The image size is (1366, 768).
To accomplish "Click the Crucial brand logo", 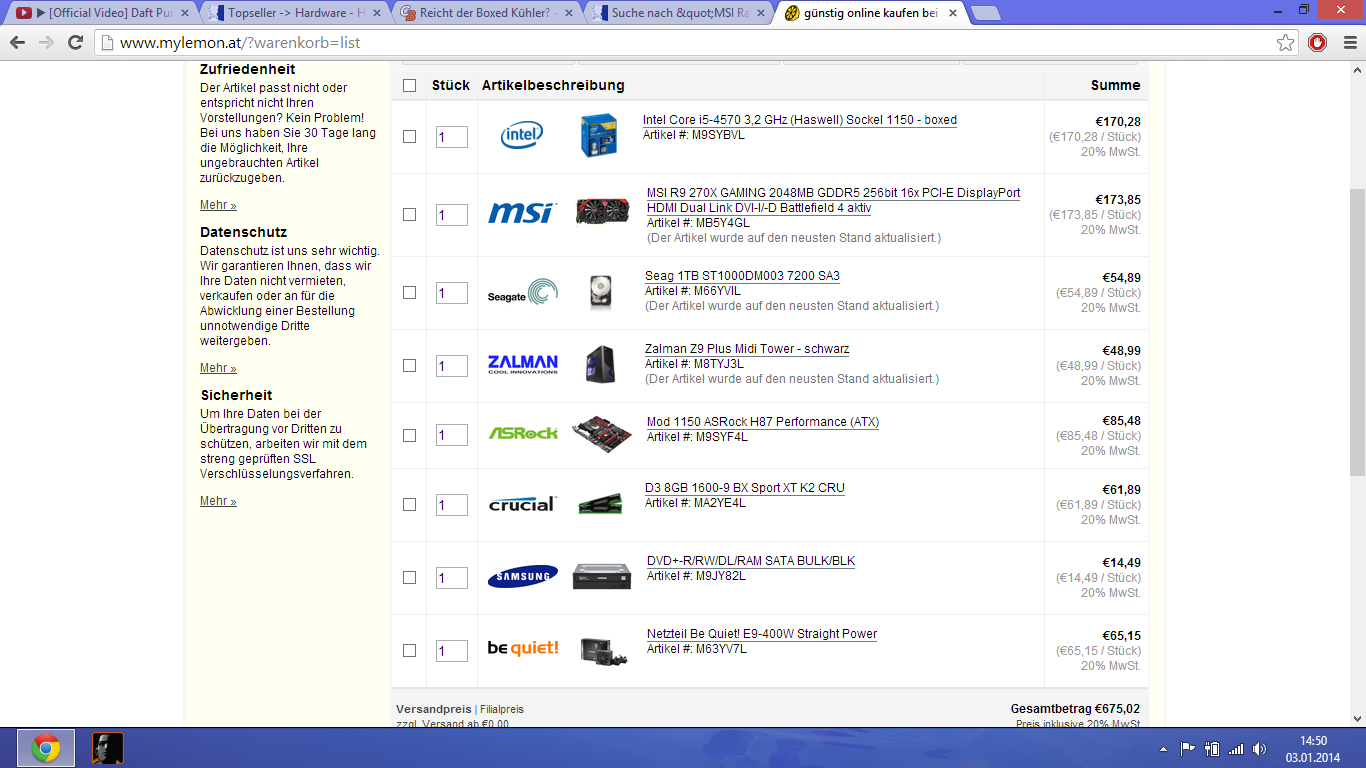I will pyautogui.click(x=522, y=504).
